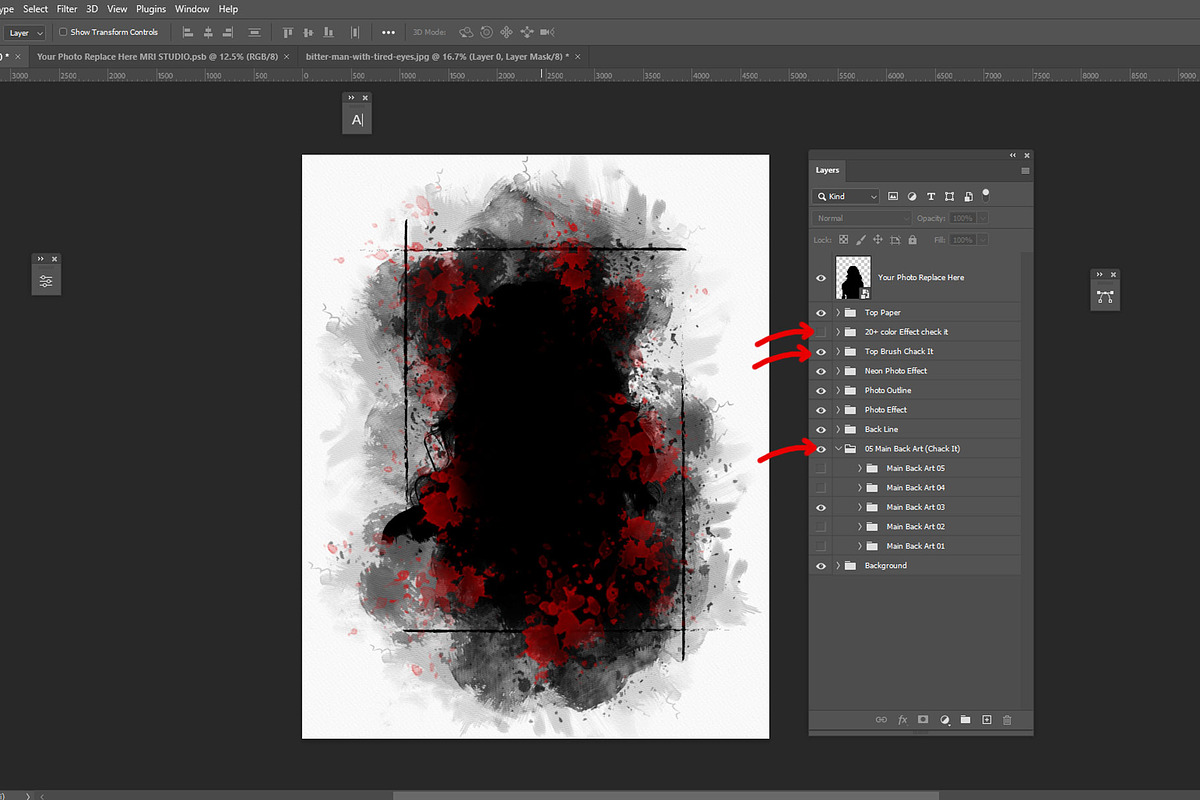Enable Show Transform Controls checkbox
Image resolution: width=1200 pixels, height=800 pixels.
pos(64,32)
